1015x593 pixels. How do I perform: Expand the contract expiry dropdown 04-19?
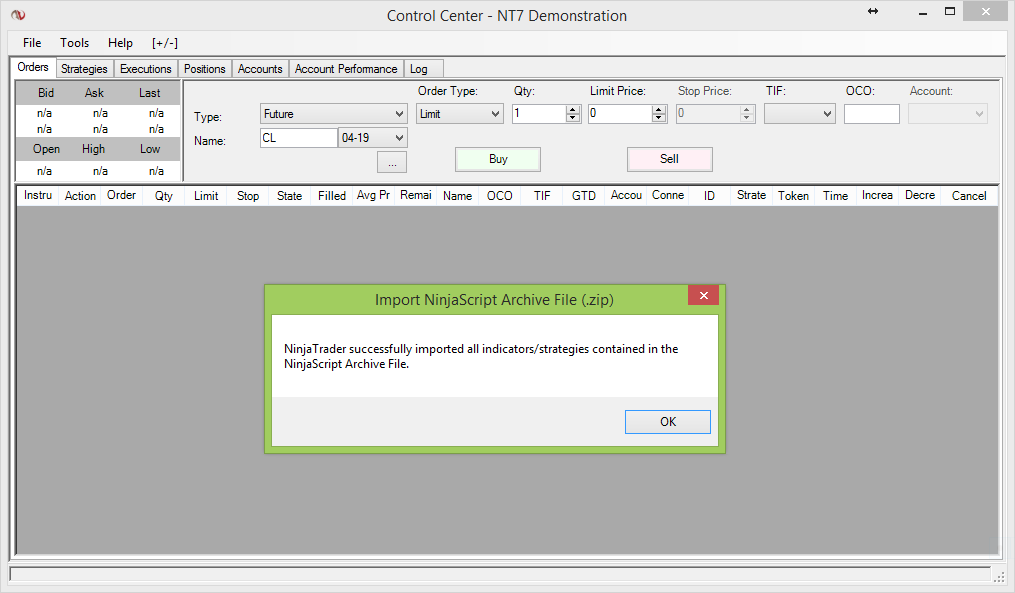[399, 138]
